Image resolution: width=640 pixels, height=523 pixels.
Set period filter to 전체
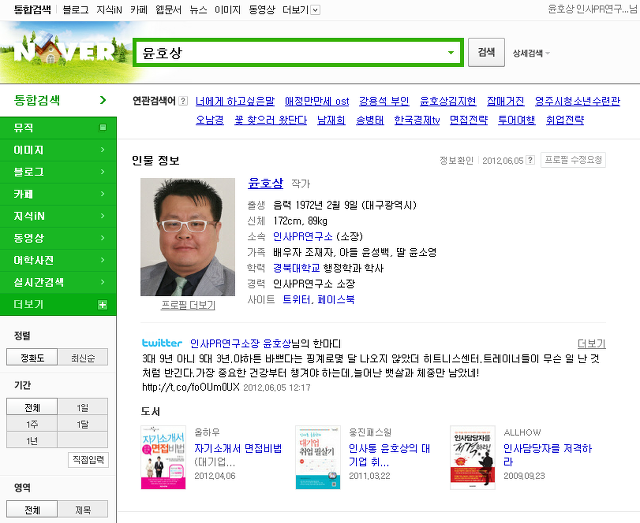coord(32,407)
